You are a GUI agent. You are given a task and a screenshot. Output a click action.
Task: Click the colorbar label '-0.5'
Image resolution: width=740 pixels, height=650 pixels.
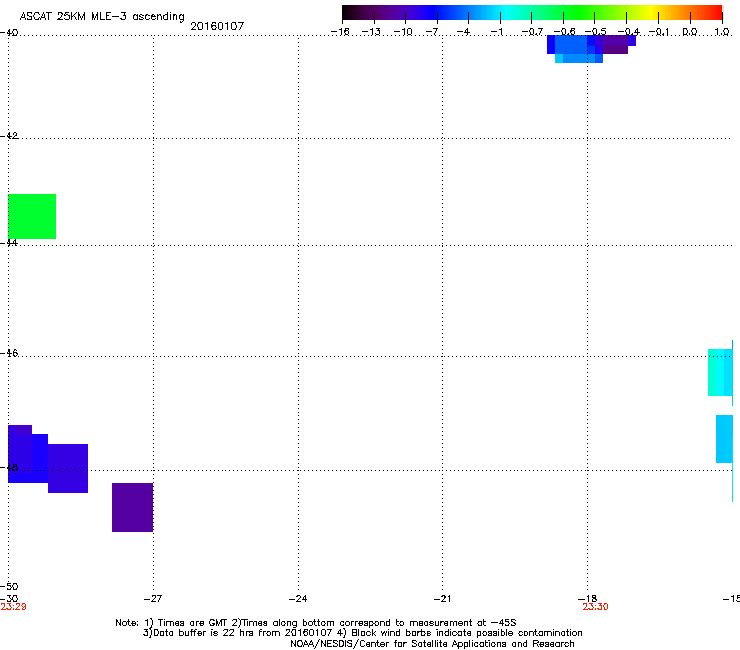tap(596, 32)
